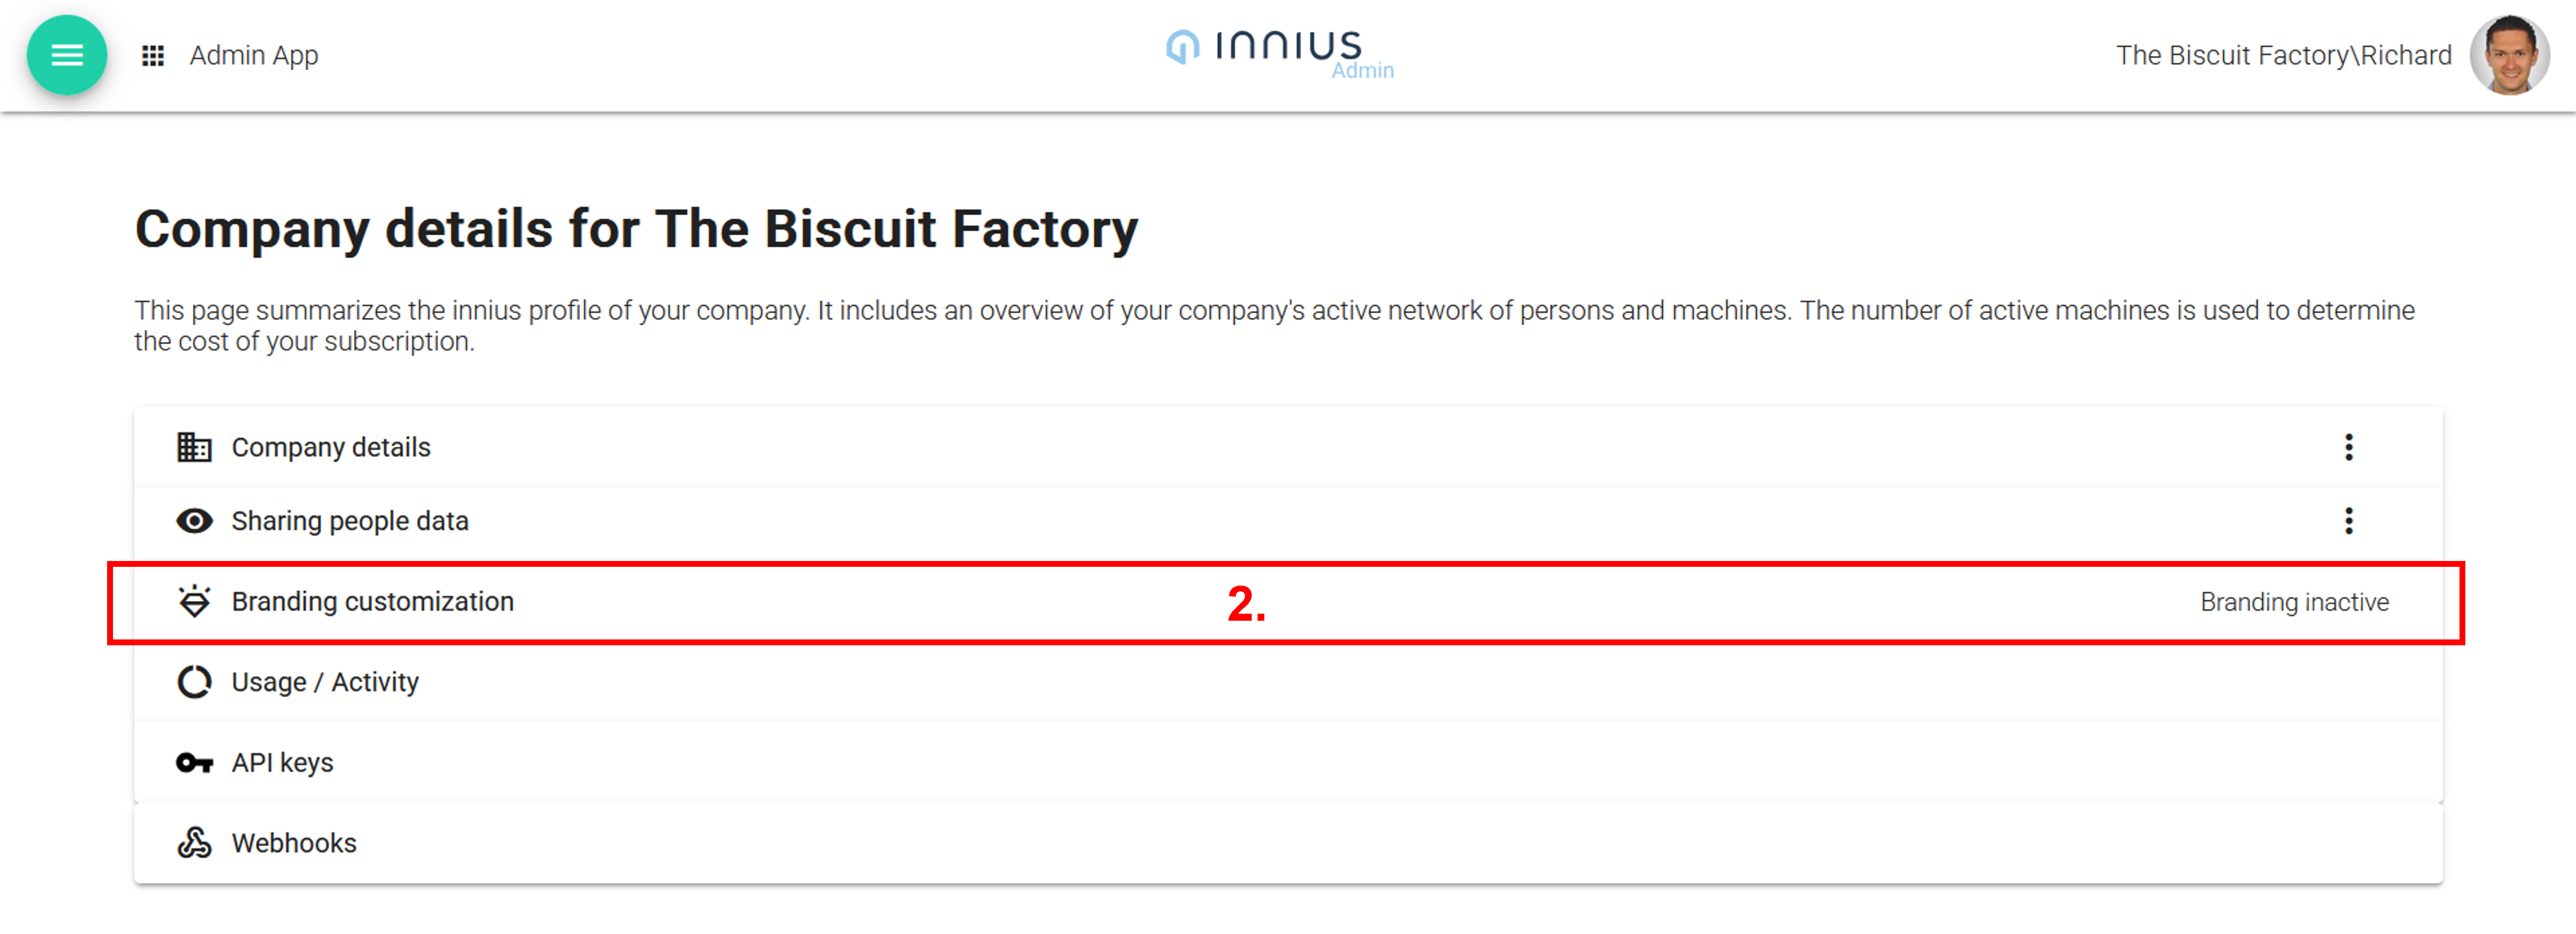Open Company details three-dot menu

2348,447
